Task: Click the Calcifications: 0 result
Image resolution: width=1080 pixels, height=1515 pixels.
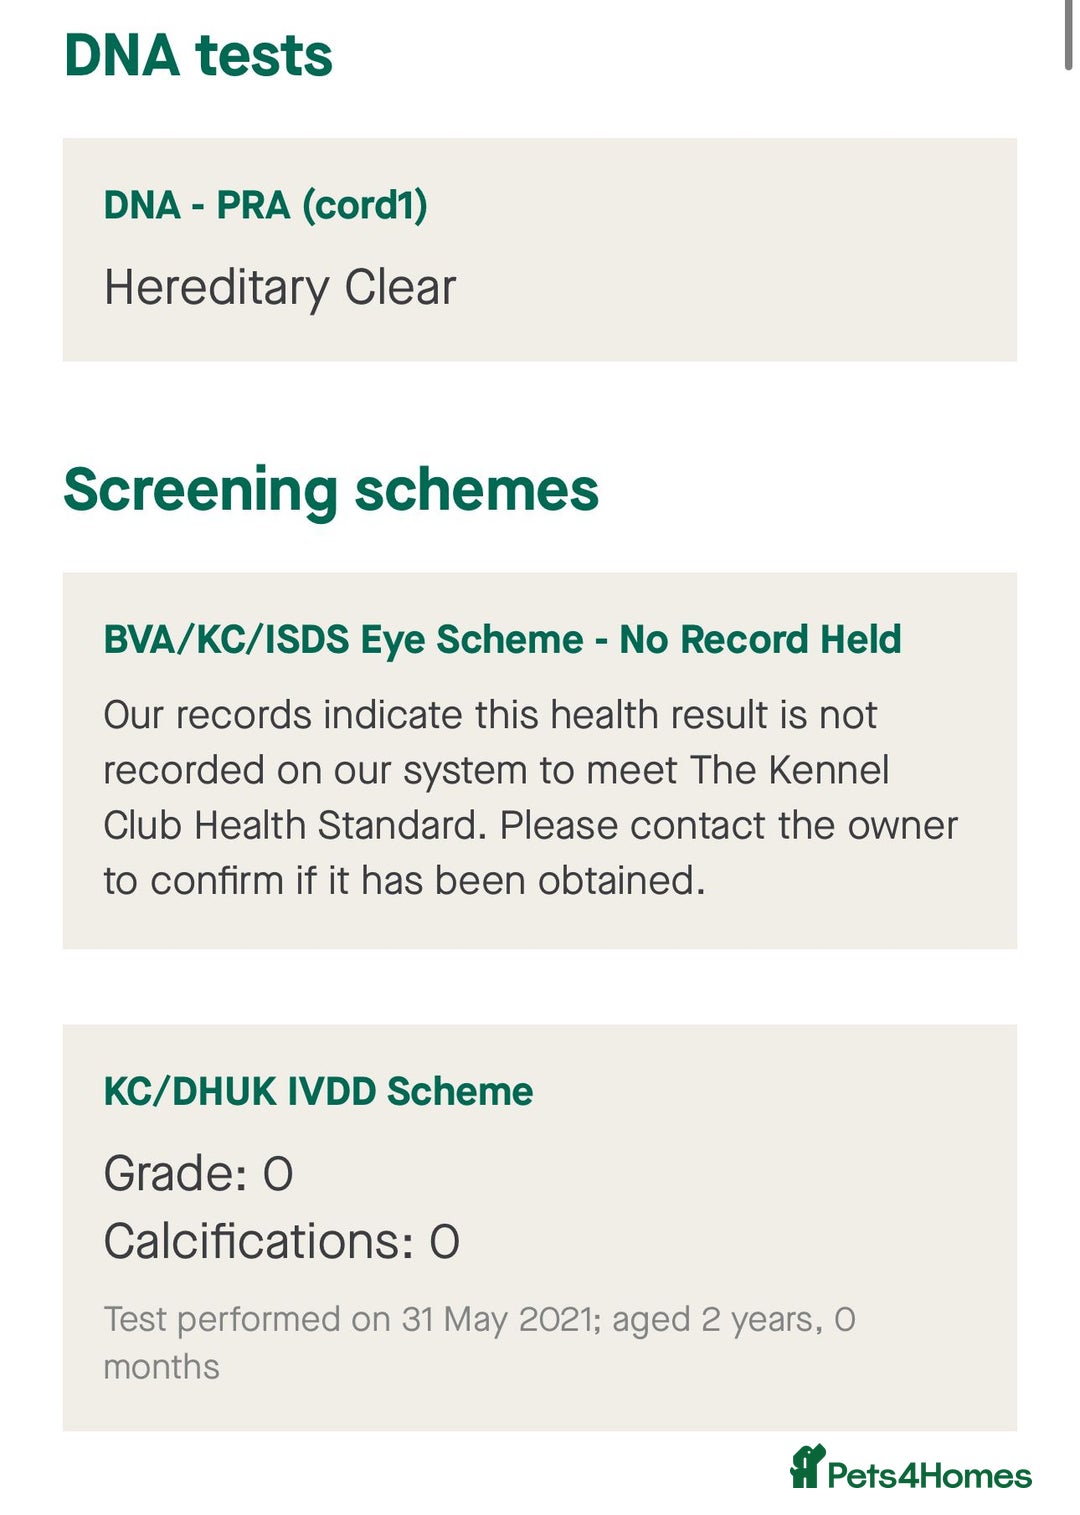Action: [281, 1242]
